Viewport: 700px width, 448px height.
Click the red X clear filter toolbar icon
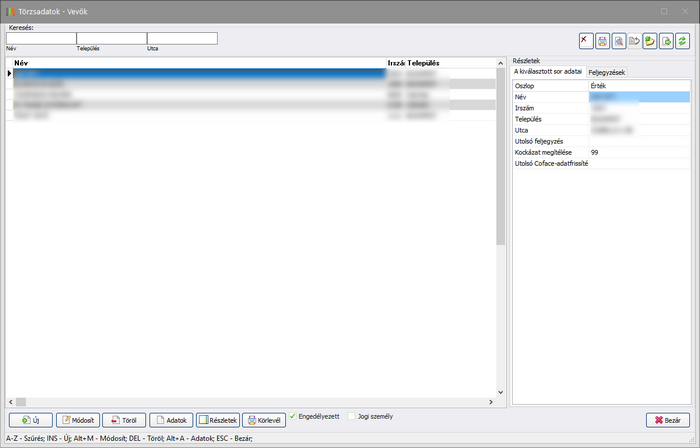tap(586, 41)
